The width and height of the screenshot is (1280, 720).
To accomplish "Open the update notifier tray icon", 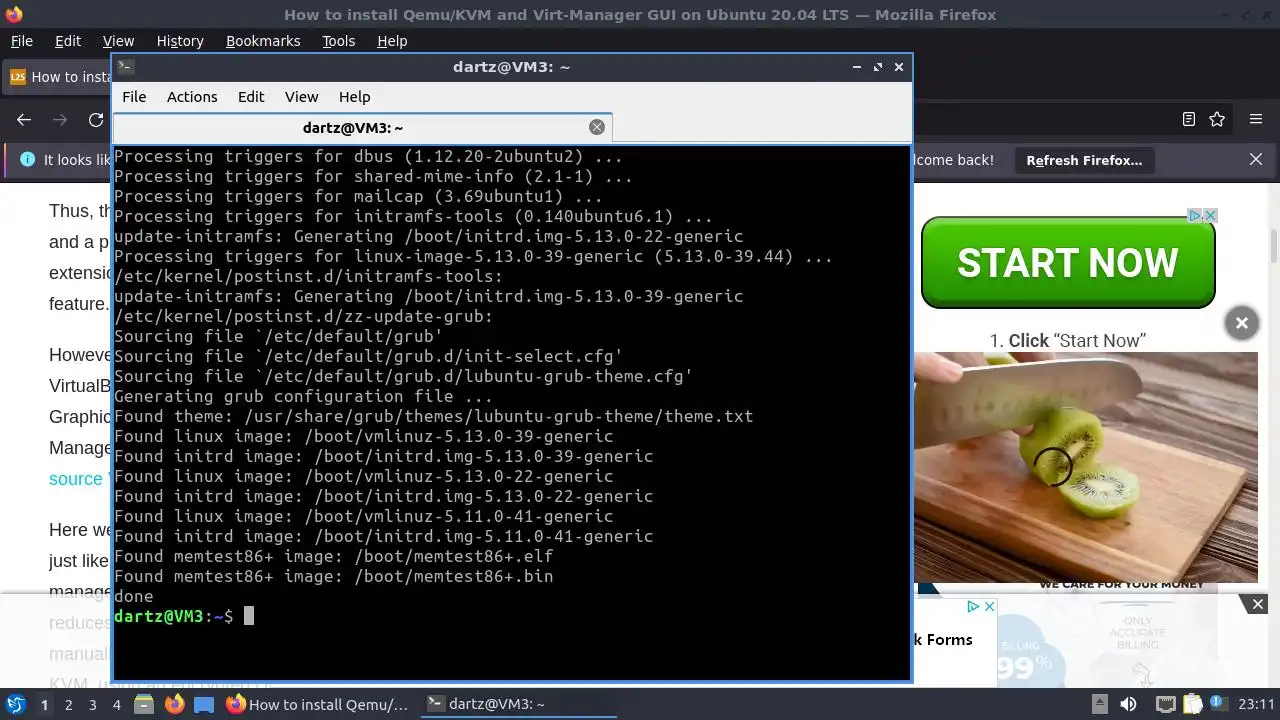I will tap(1221, 704).
